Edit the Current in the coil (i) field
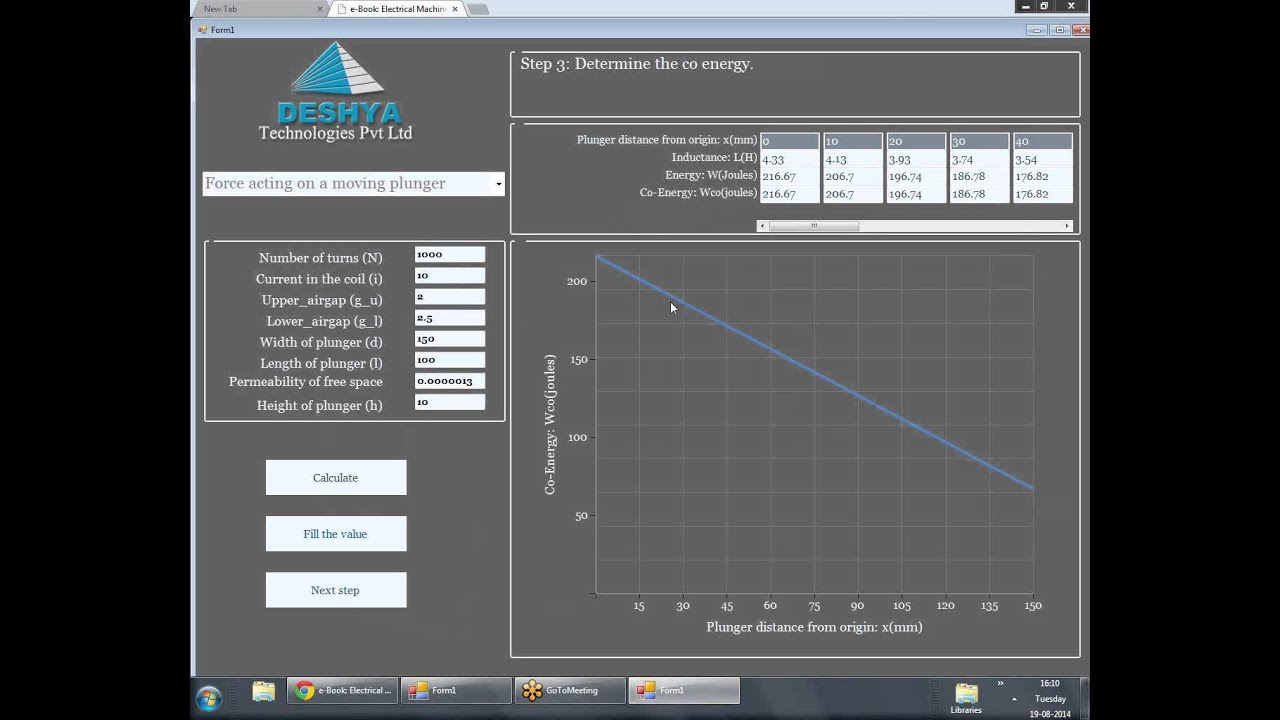 (x=450, y=276)
